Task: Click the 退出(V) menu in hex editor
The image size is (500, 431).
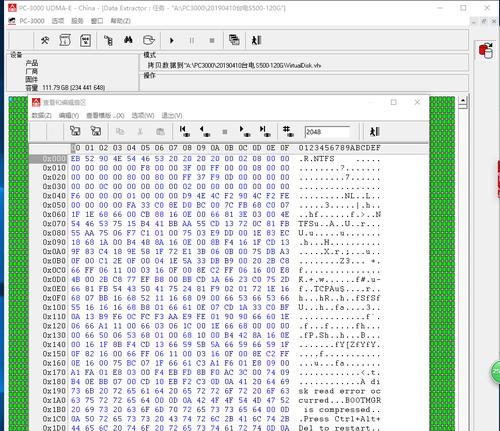Action: [x=172, y=115]
